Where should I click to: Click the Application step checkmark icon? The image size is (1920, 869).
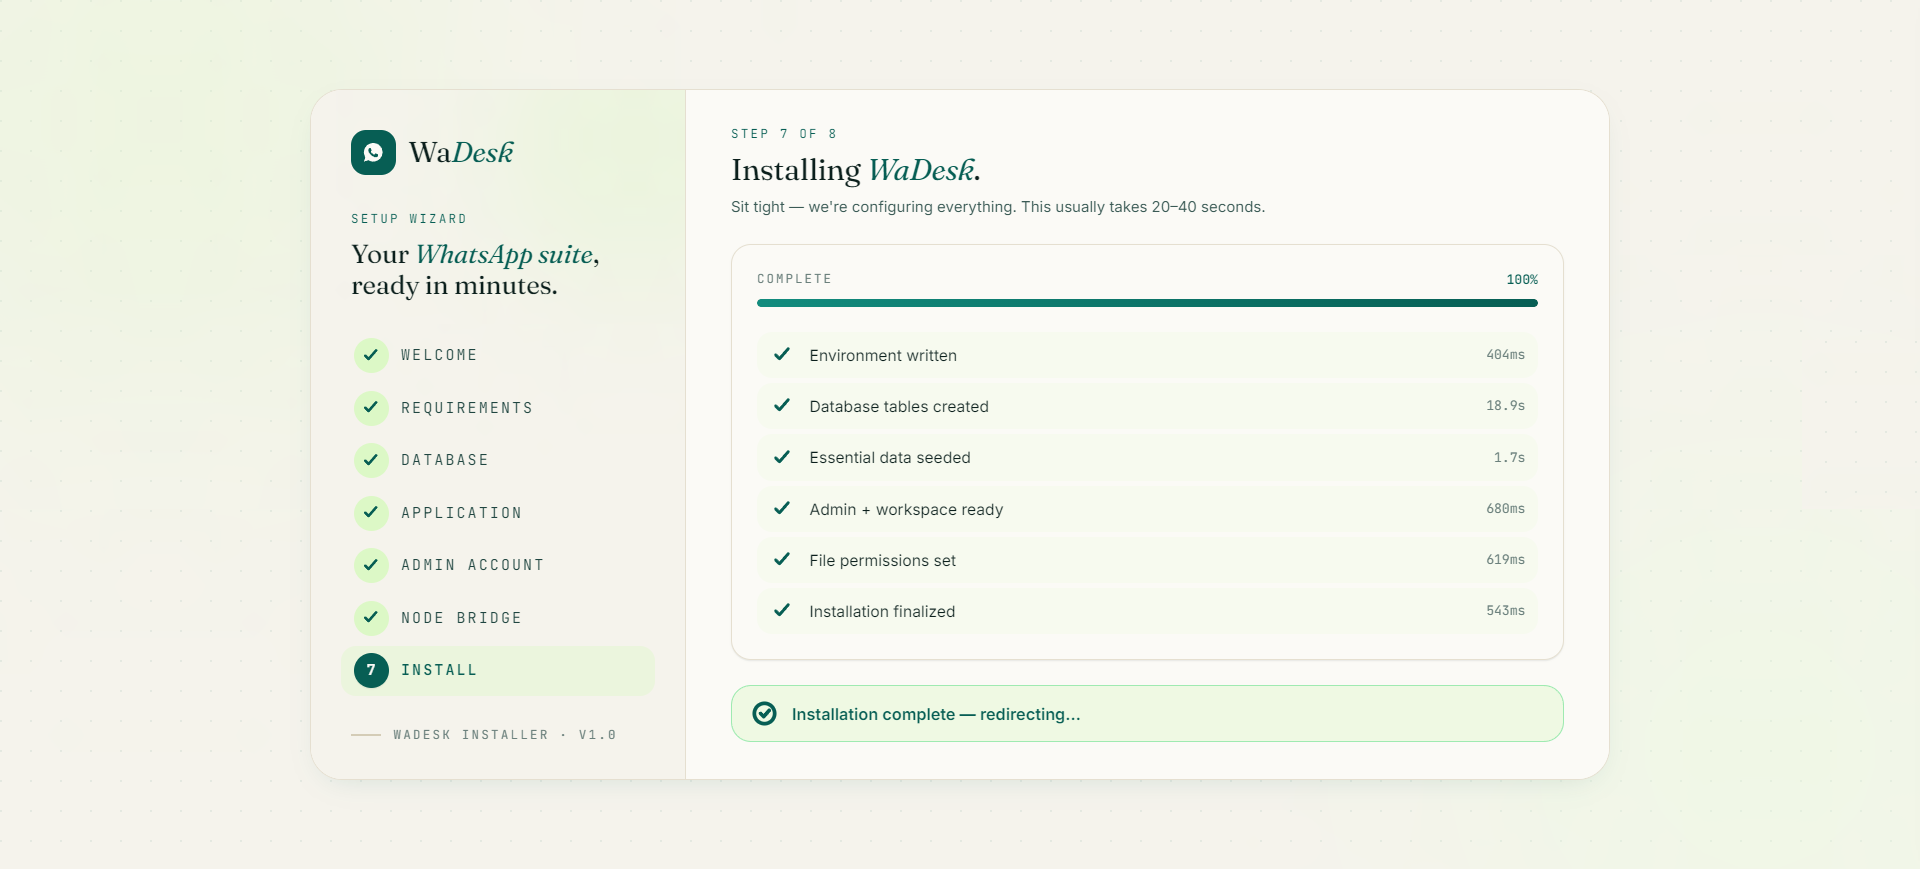pyautogui.click(x=371, y=512)
